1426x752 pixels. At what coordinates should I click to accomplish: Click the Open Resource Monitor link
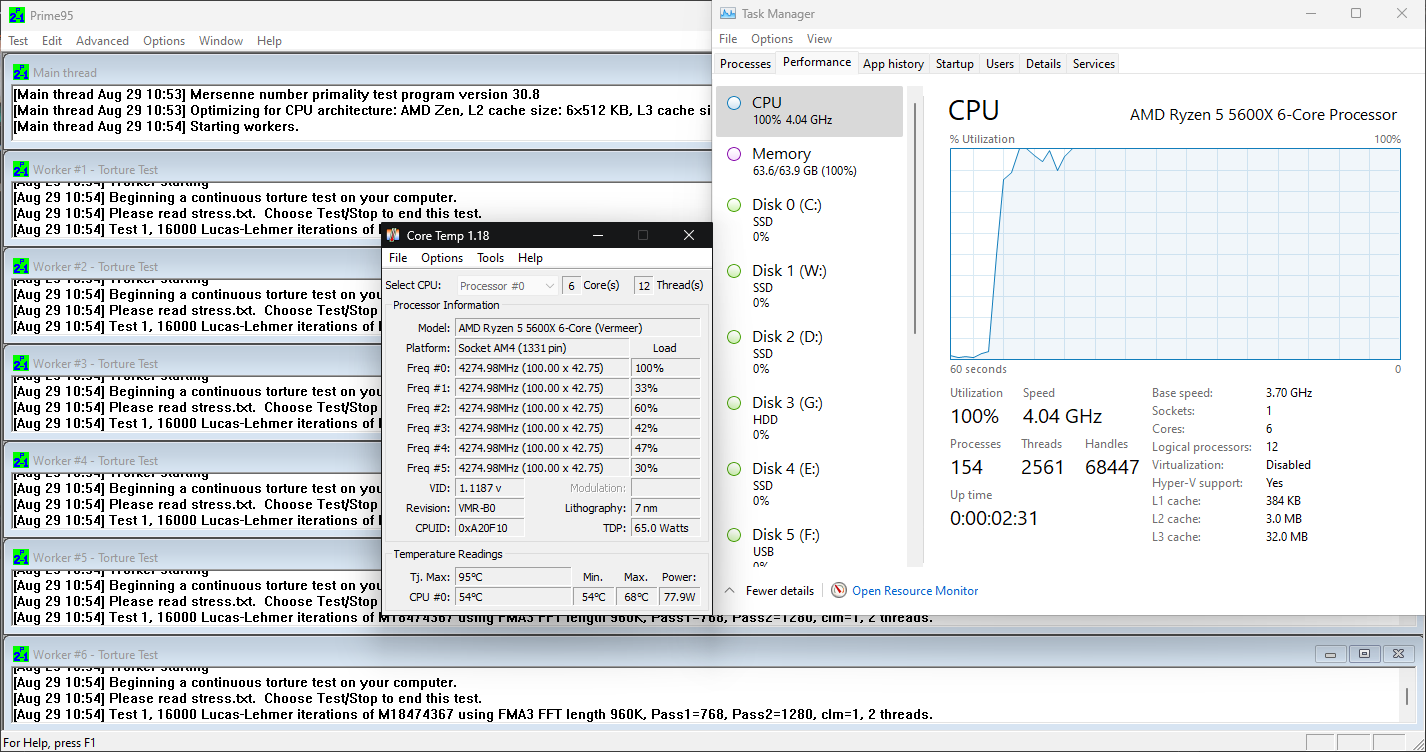pos(915,591)
